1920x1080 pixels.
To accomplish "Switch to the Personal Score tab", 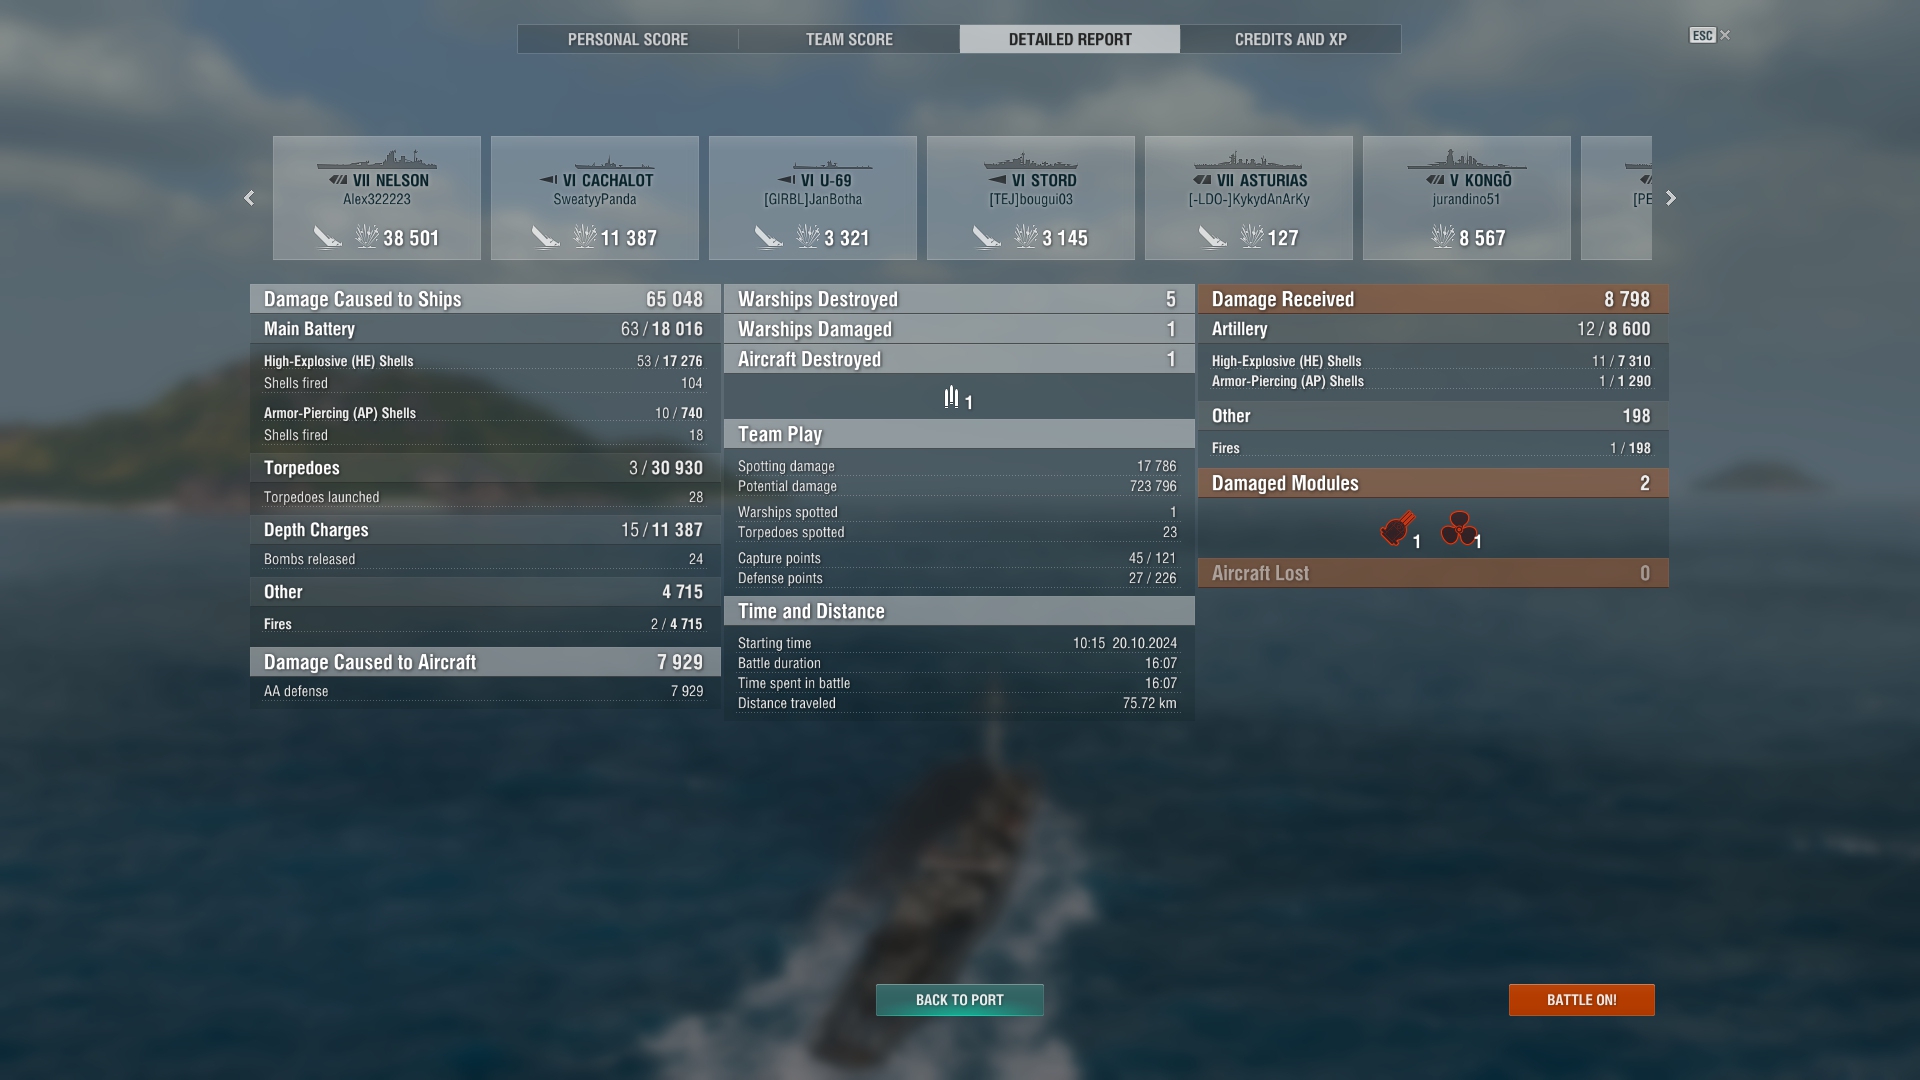I will click(x=628, y=39).
